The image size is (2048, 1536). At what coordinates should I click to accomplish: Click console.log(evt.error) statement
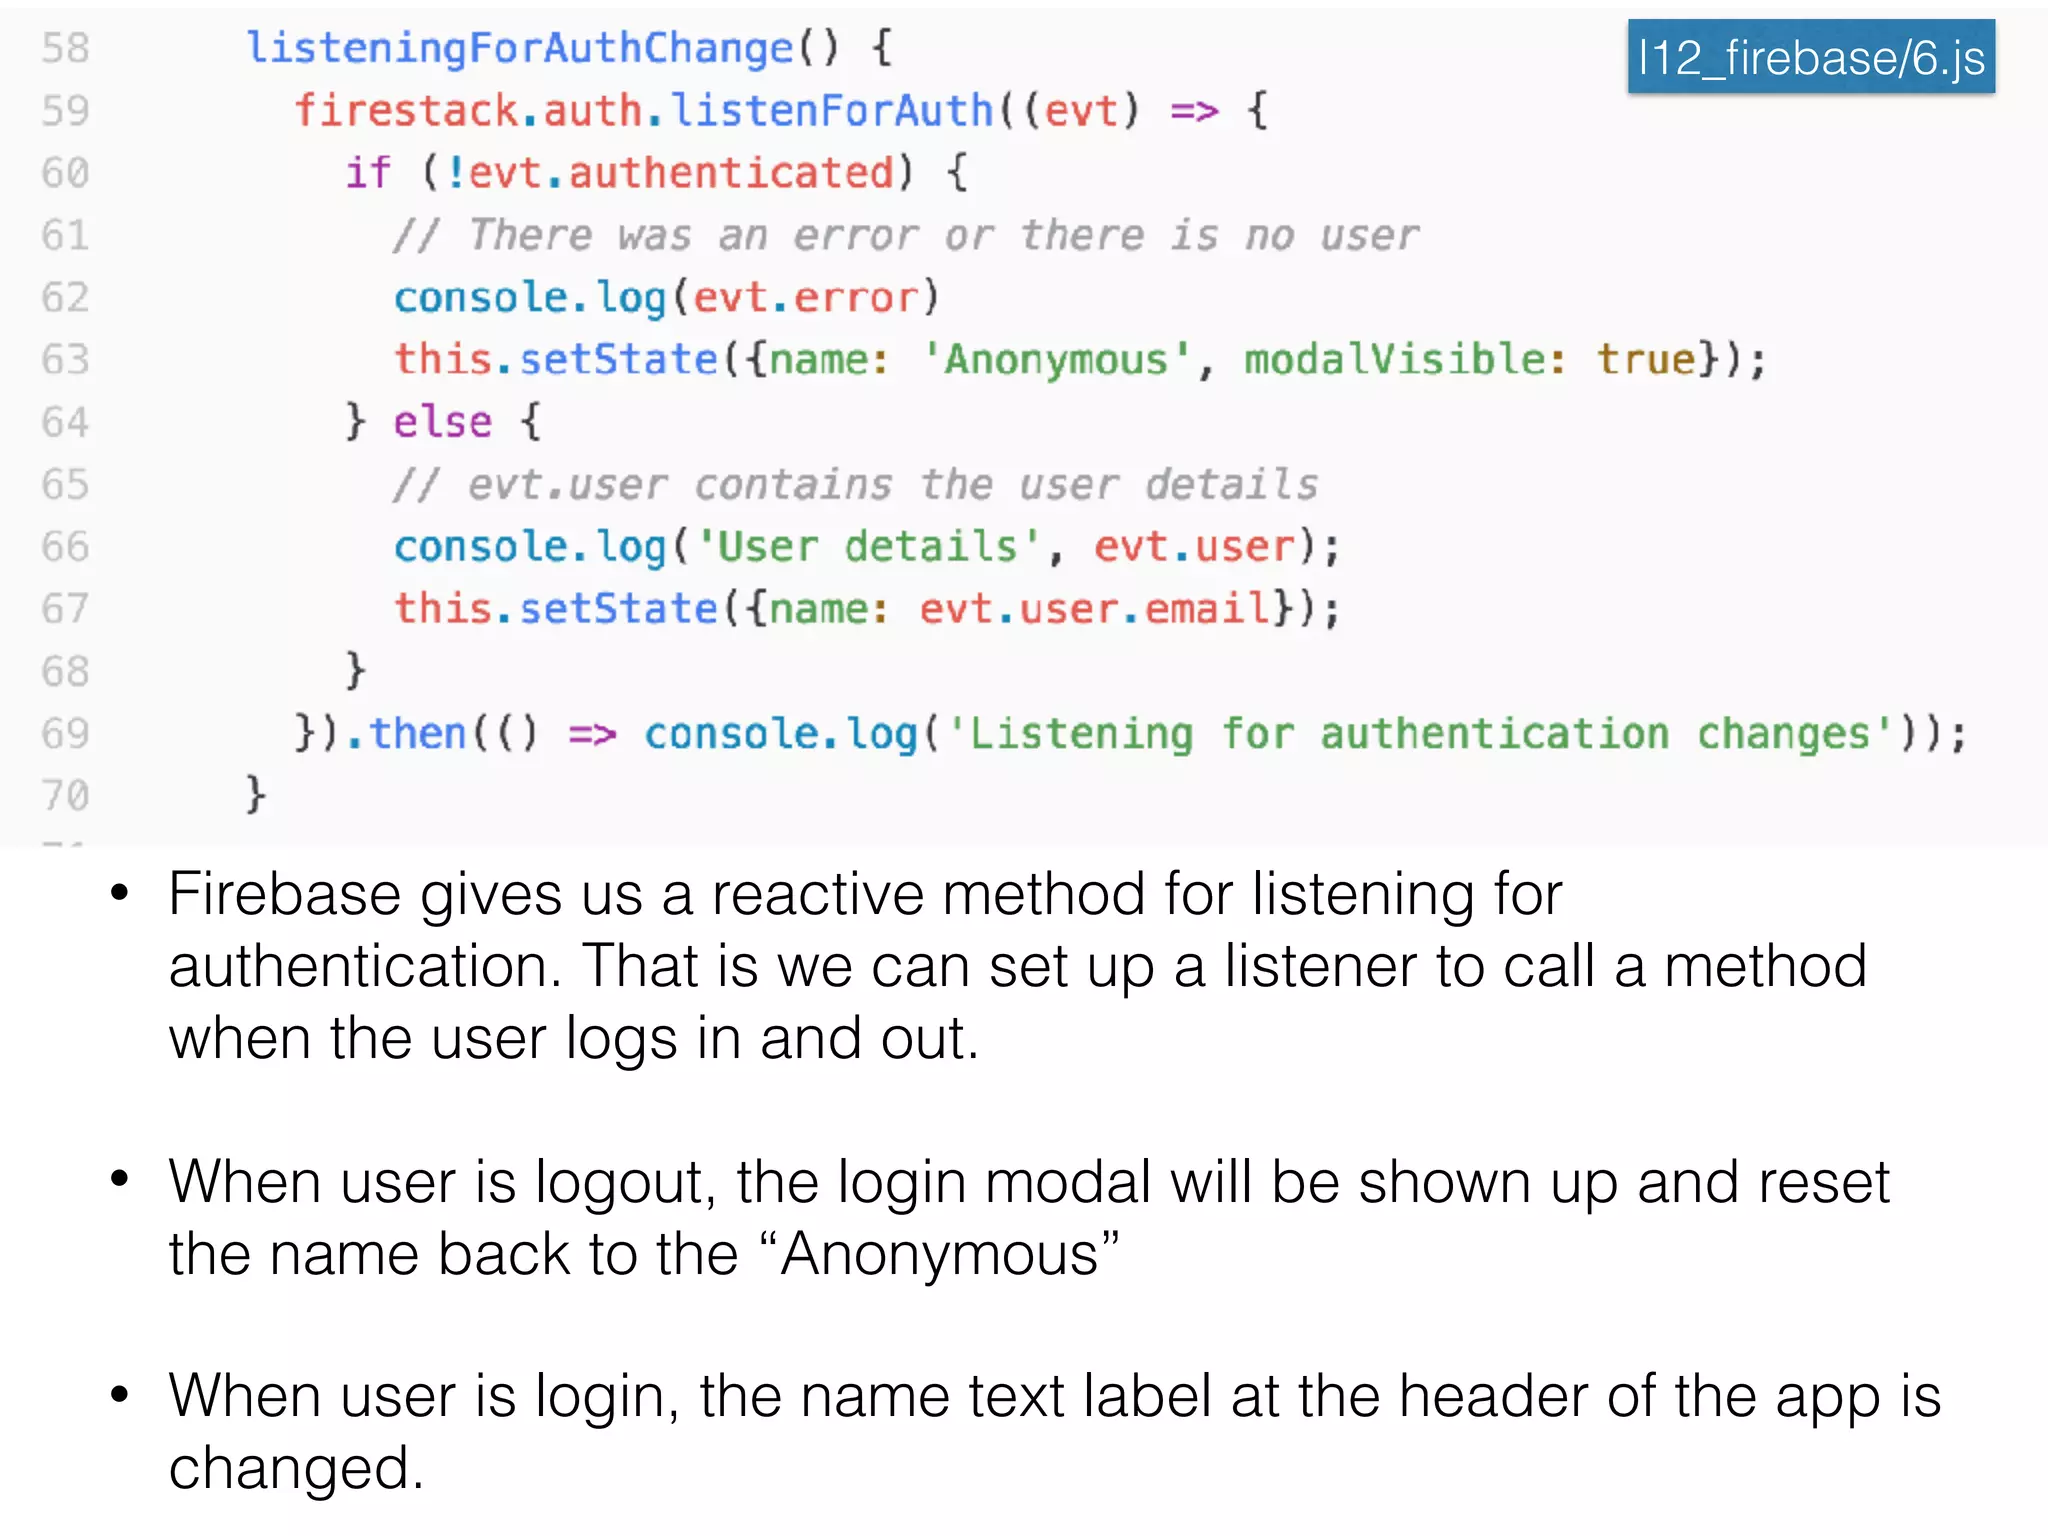click(x=667, y=298)
